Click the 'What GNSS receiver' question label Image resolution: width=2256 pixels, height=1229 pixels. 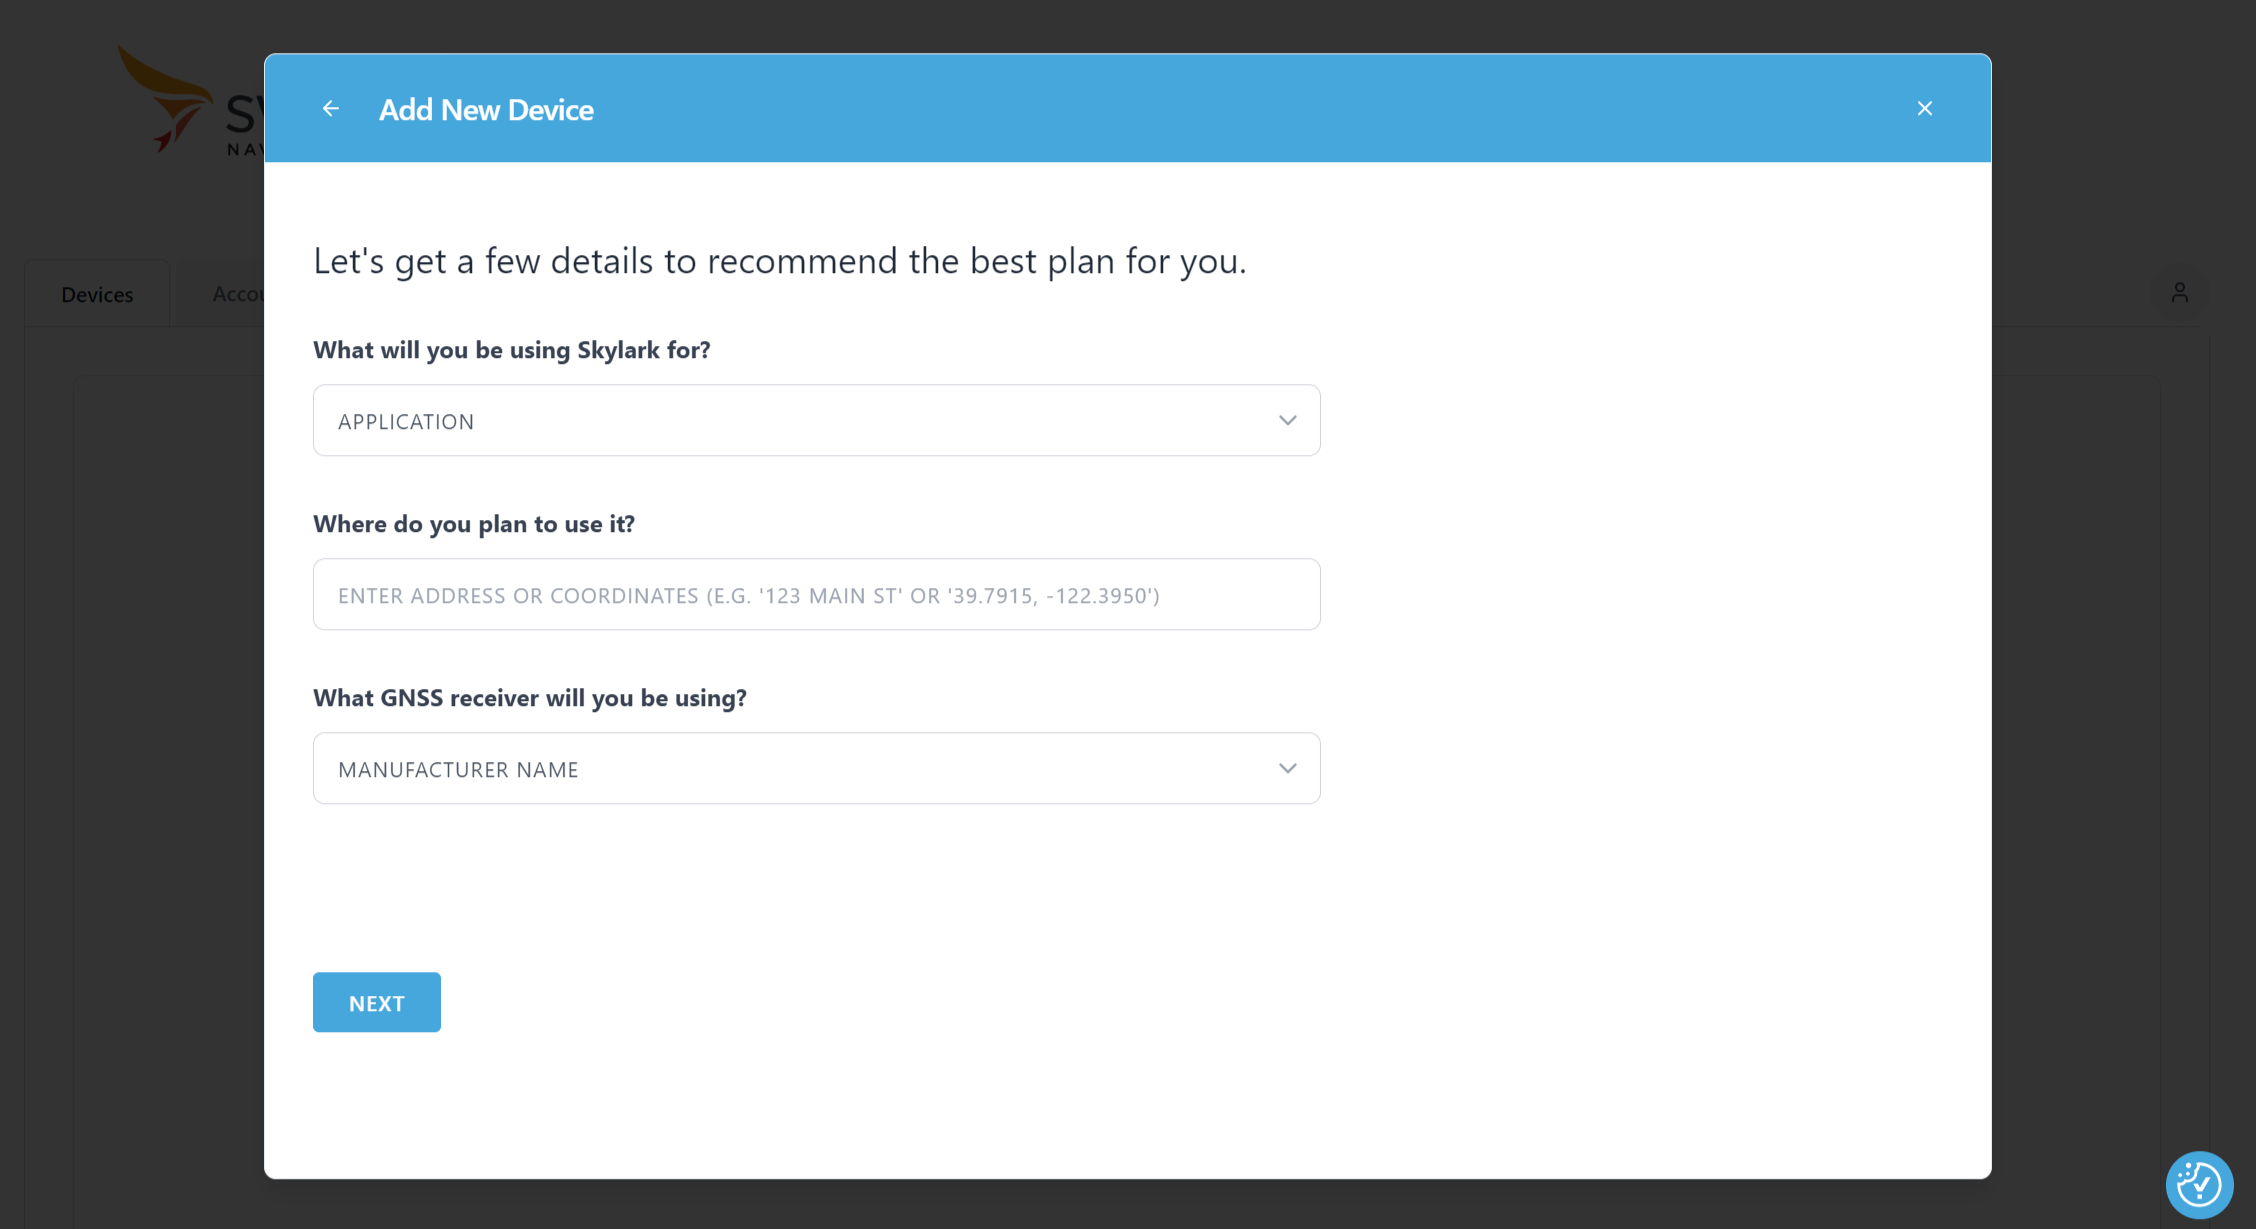coord(529,698)
